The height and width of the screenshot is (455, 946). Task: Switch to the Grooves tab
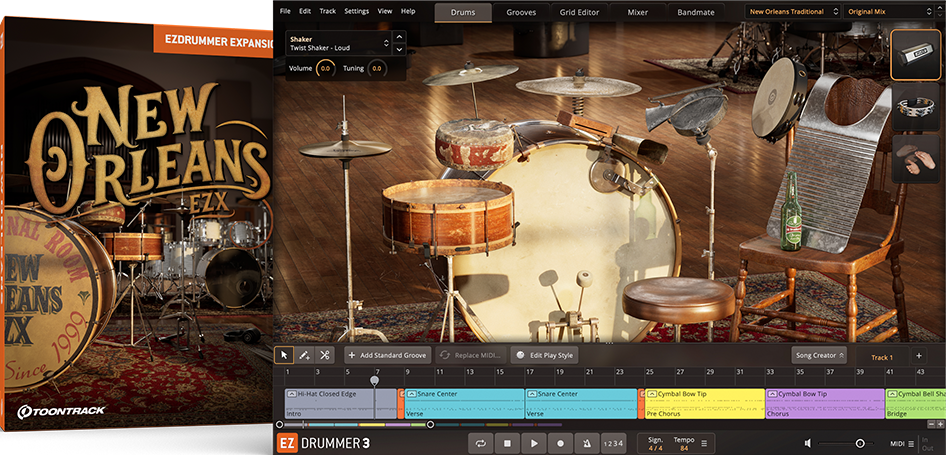(520, 12)
